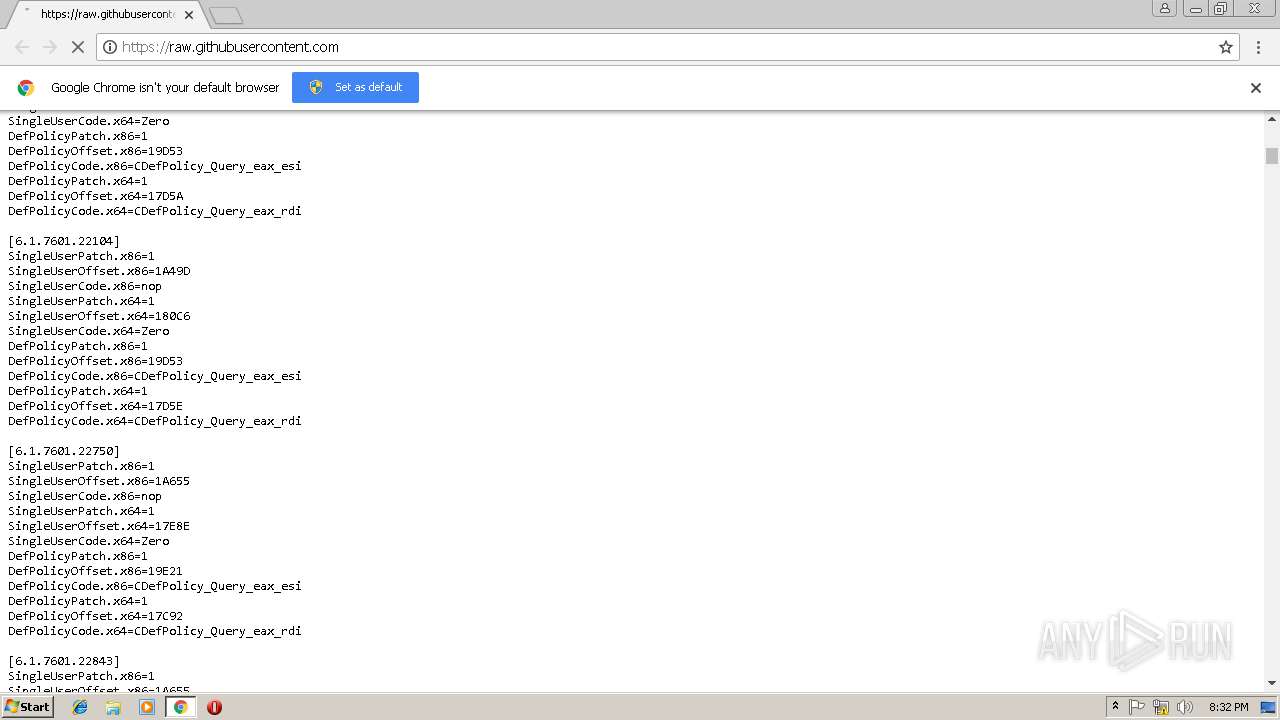
Task: Click the SingleUserOffset.x64=17E8E line
Action: (x=99, y=526)
